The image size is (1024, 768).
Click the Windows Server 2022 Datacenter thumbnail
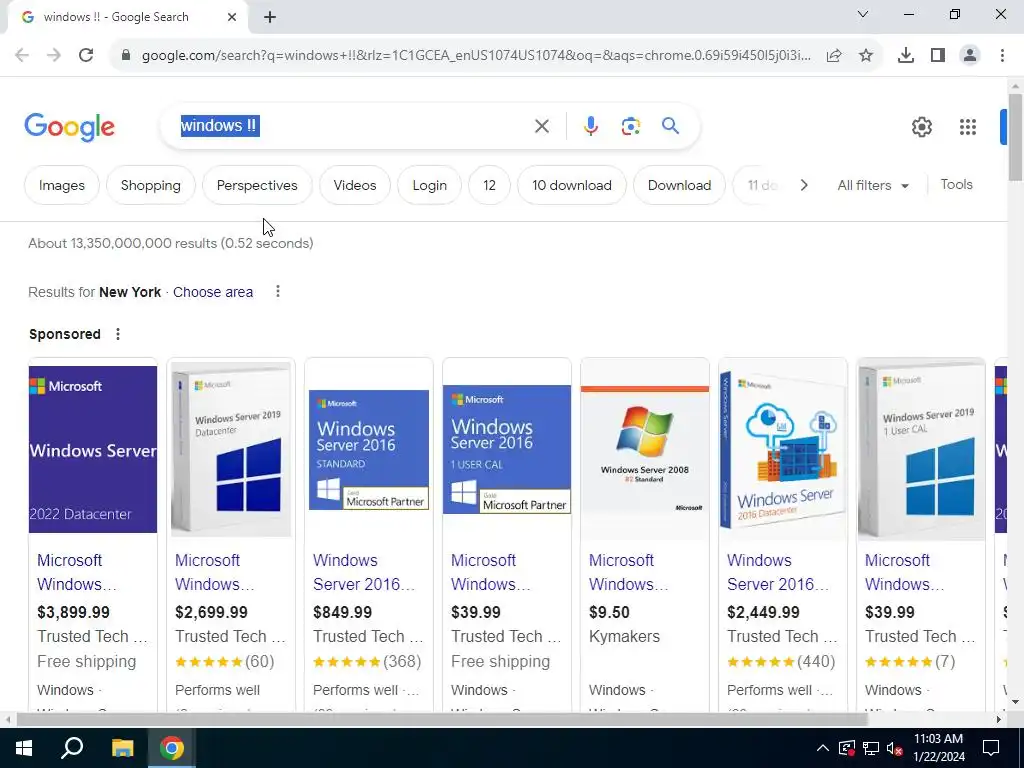[x=93, y=449]
